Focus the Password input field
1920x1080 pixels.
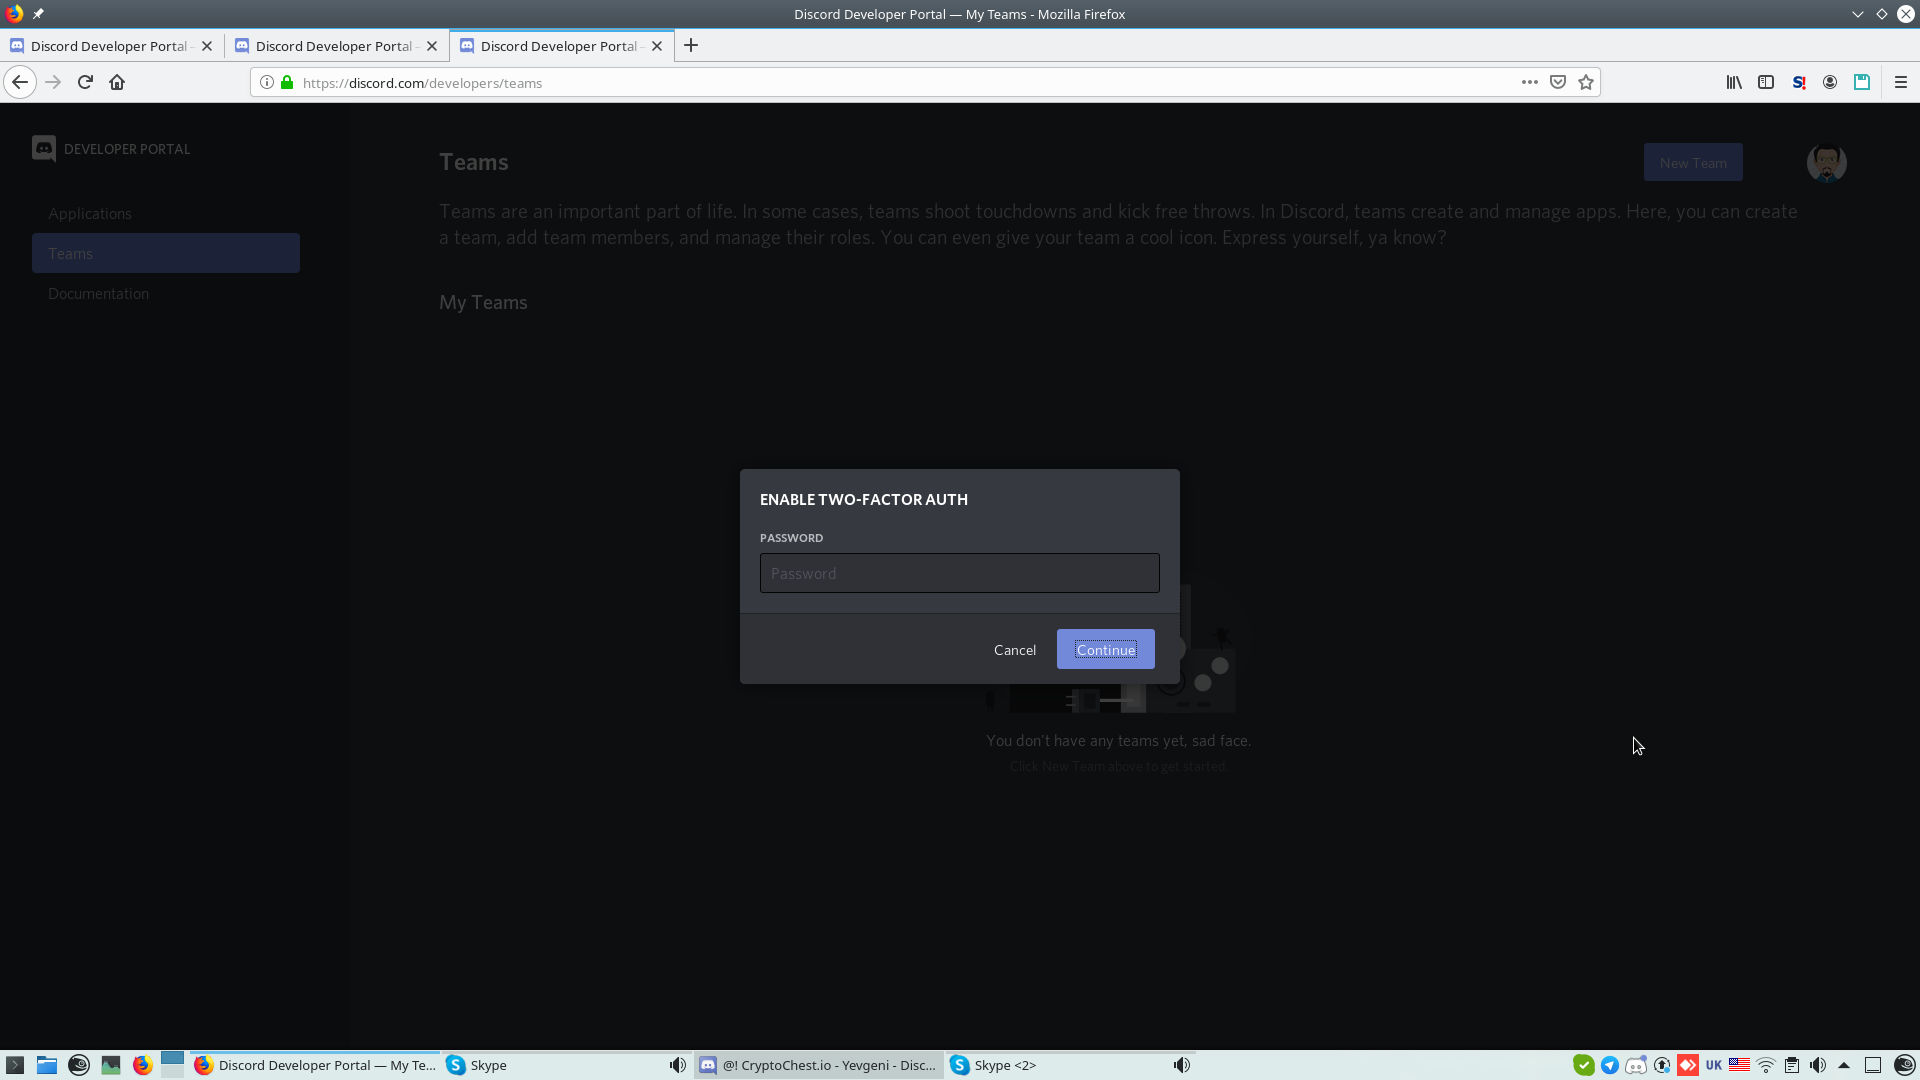[x=959, y=573]
